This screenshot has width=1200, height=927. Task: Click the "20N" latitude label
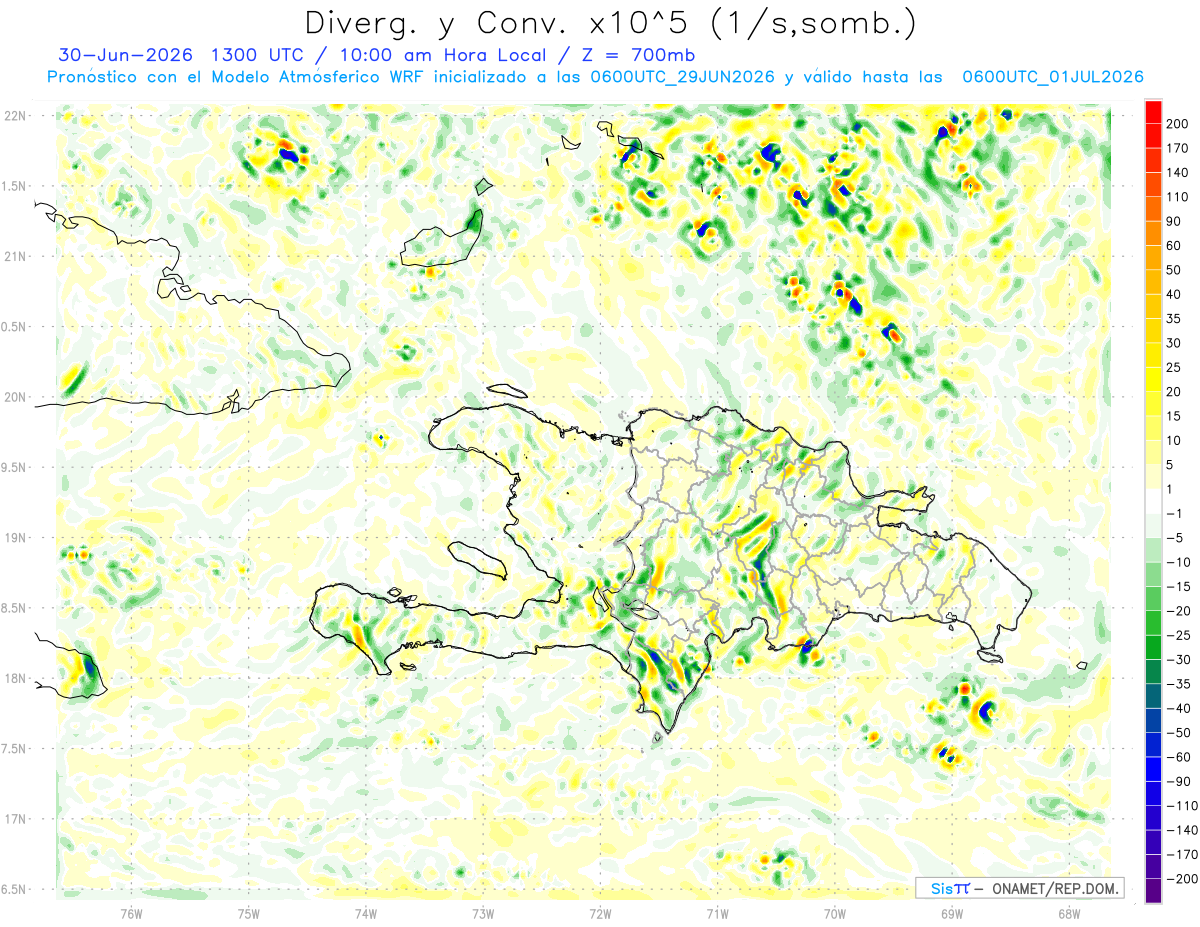17,397
